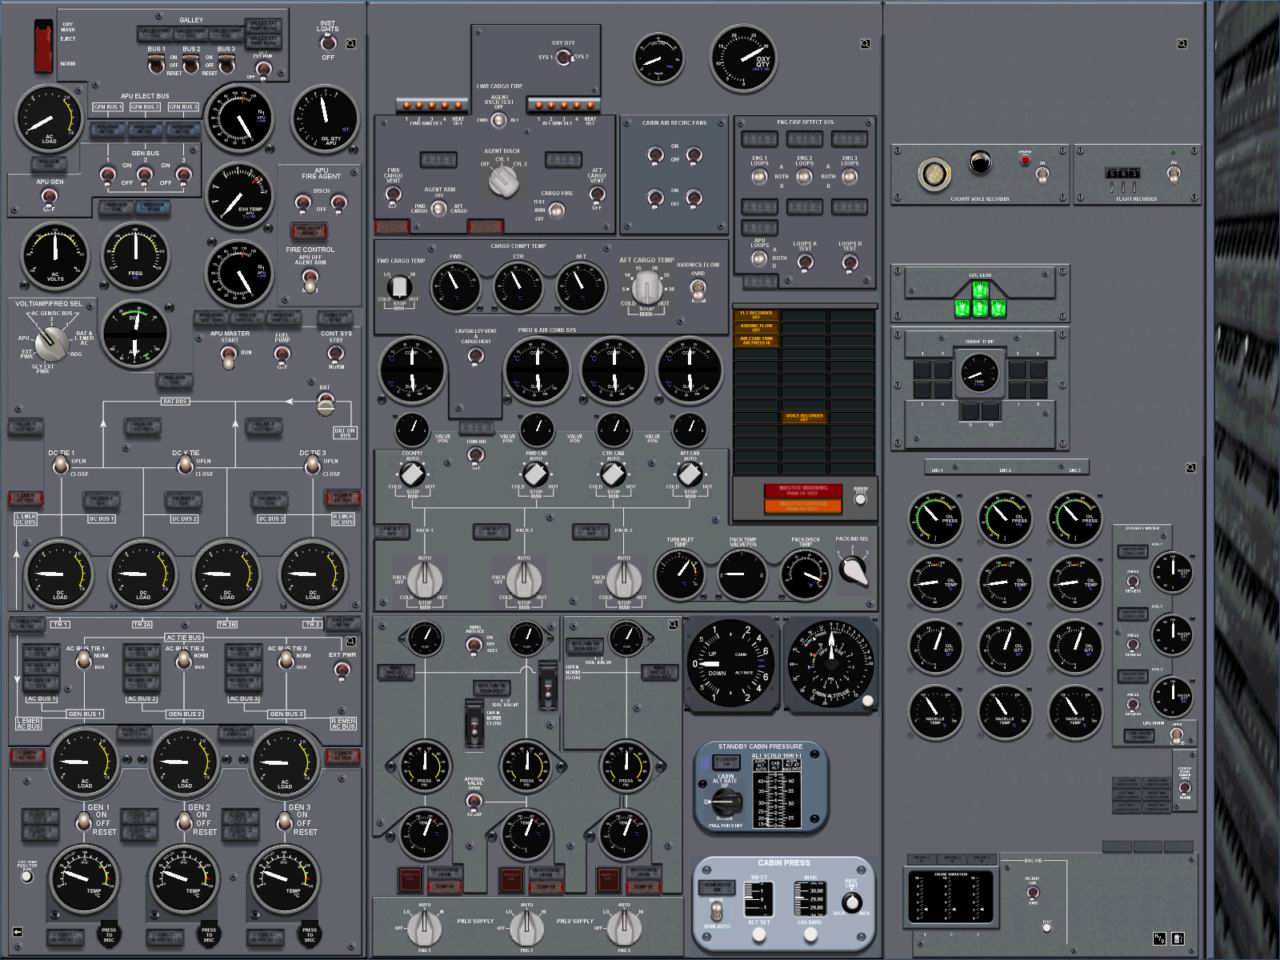Screen dimensions: 1280x960
Task: Toggle galley BUS 2 switch
Action: tap(190, 65)
